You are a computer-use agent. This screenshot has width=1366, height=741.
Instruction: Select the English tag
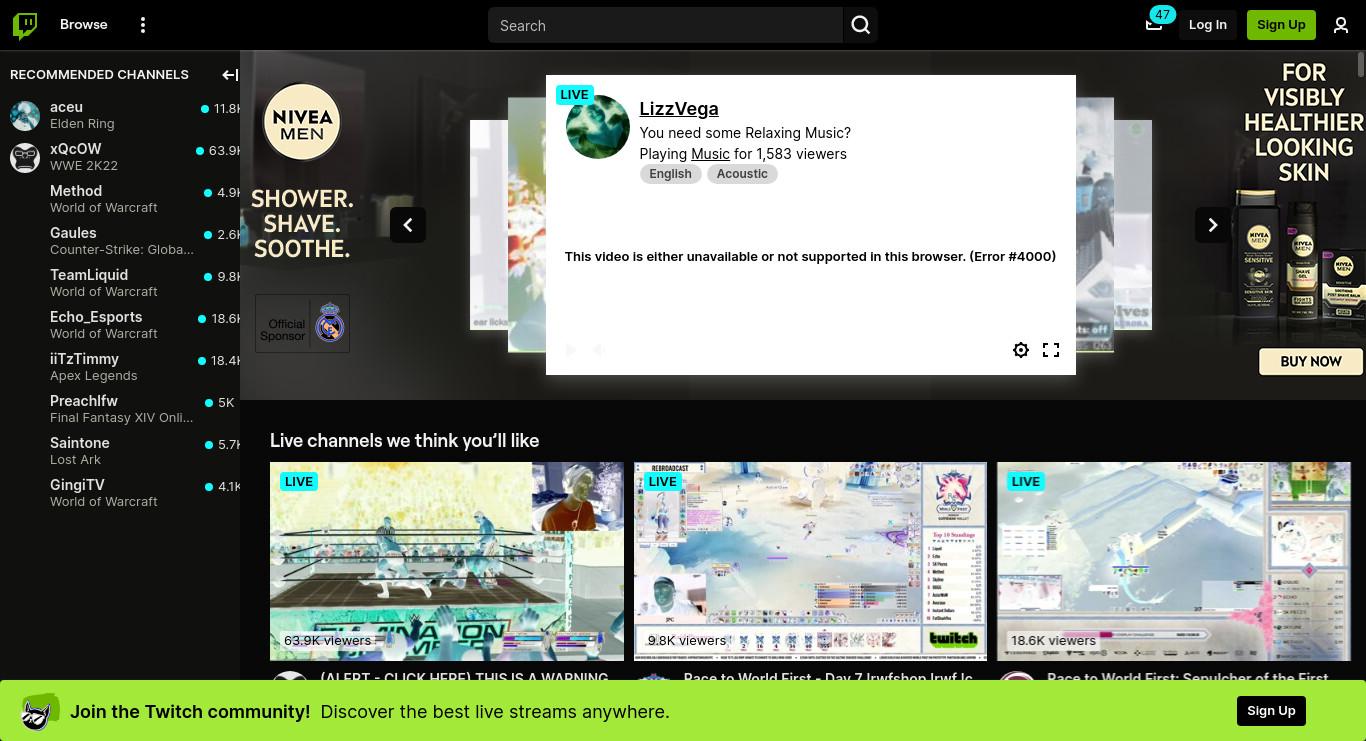(670, 174)
